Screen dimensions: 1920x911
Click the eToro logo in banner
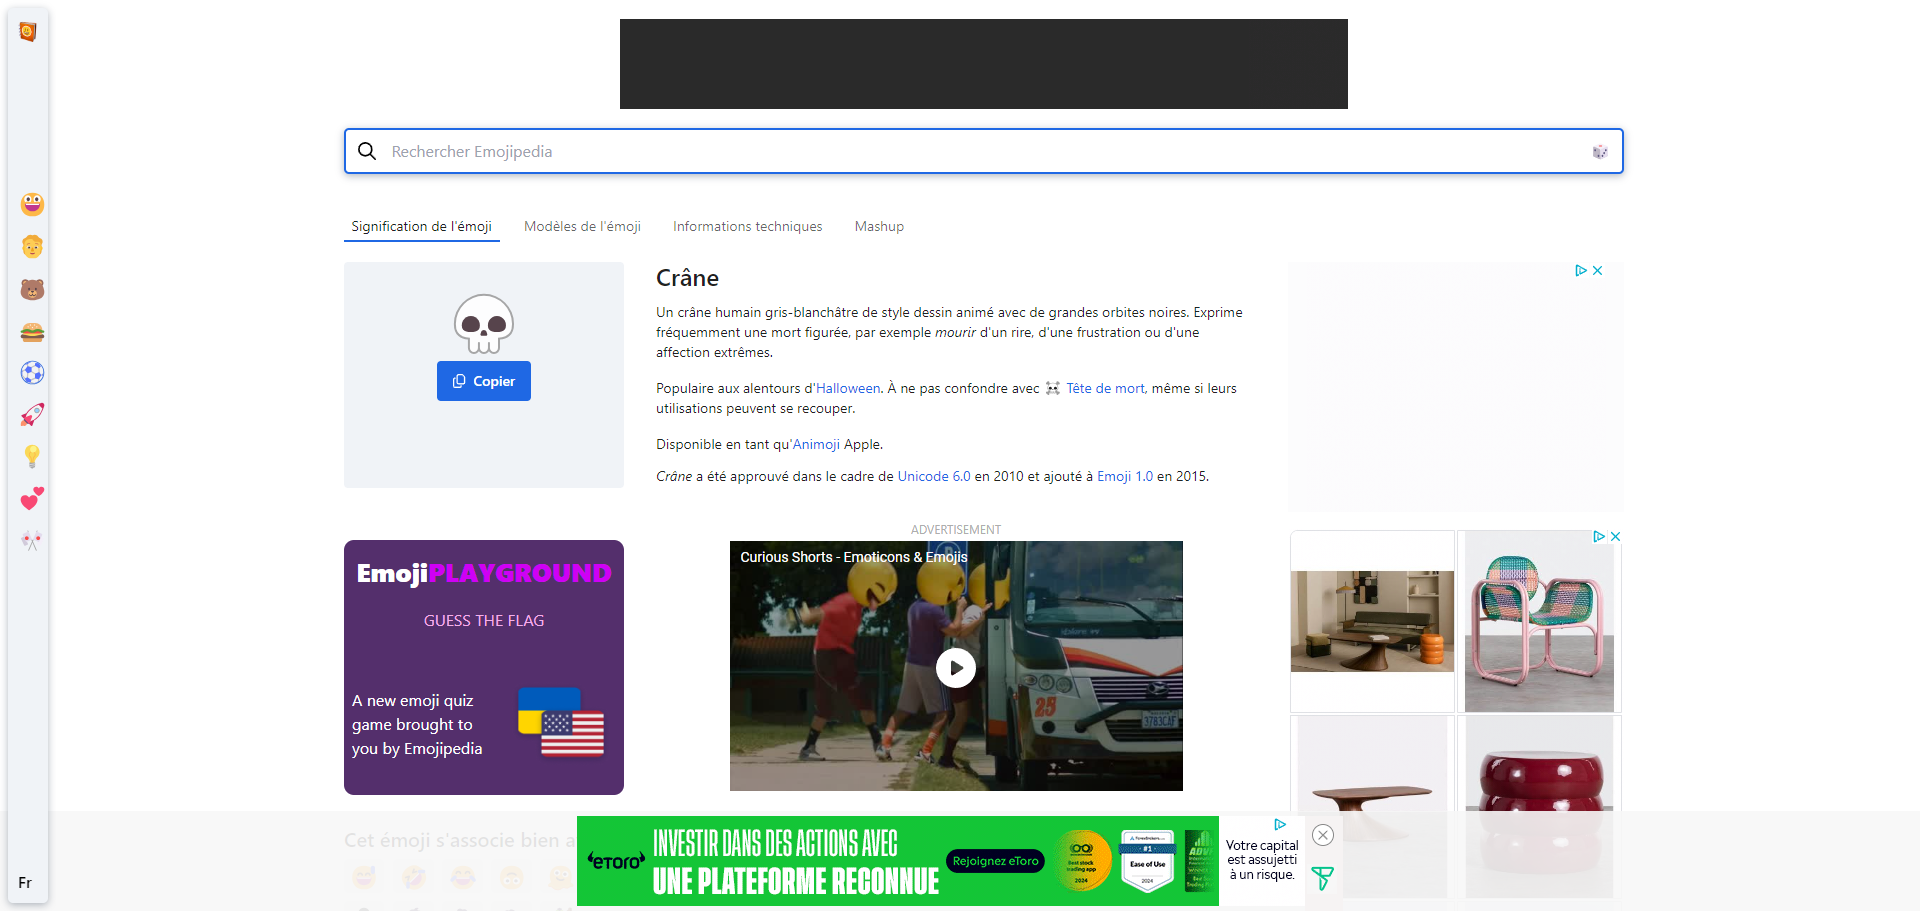tap(615, 861)
